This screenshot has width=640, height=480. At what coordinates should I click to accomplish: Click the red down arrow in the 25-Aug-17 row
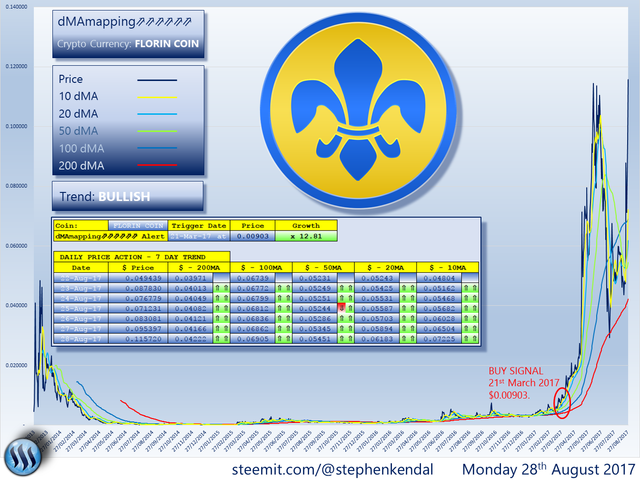(341, 308)
